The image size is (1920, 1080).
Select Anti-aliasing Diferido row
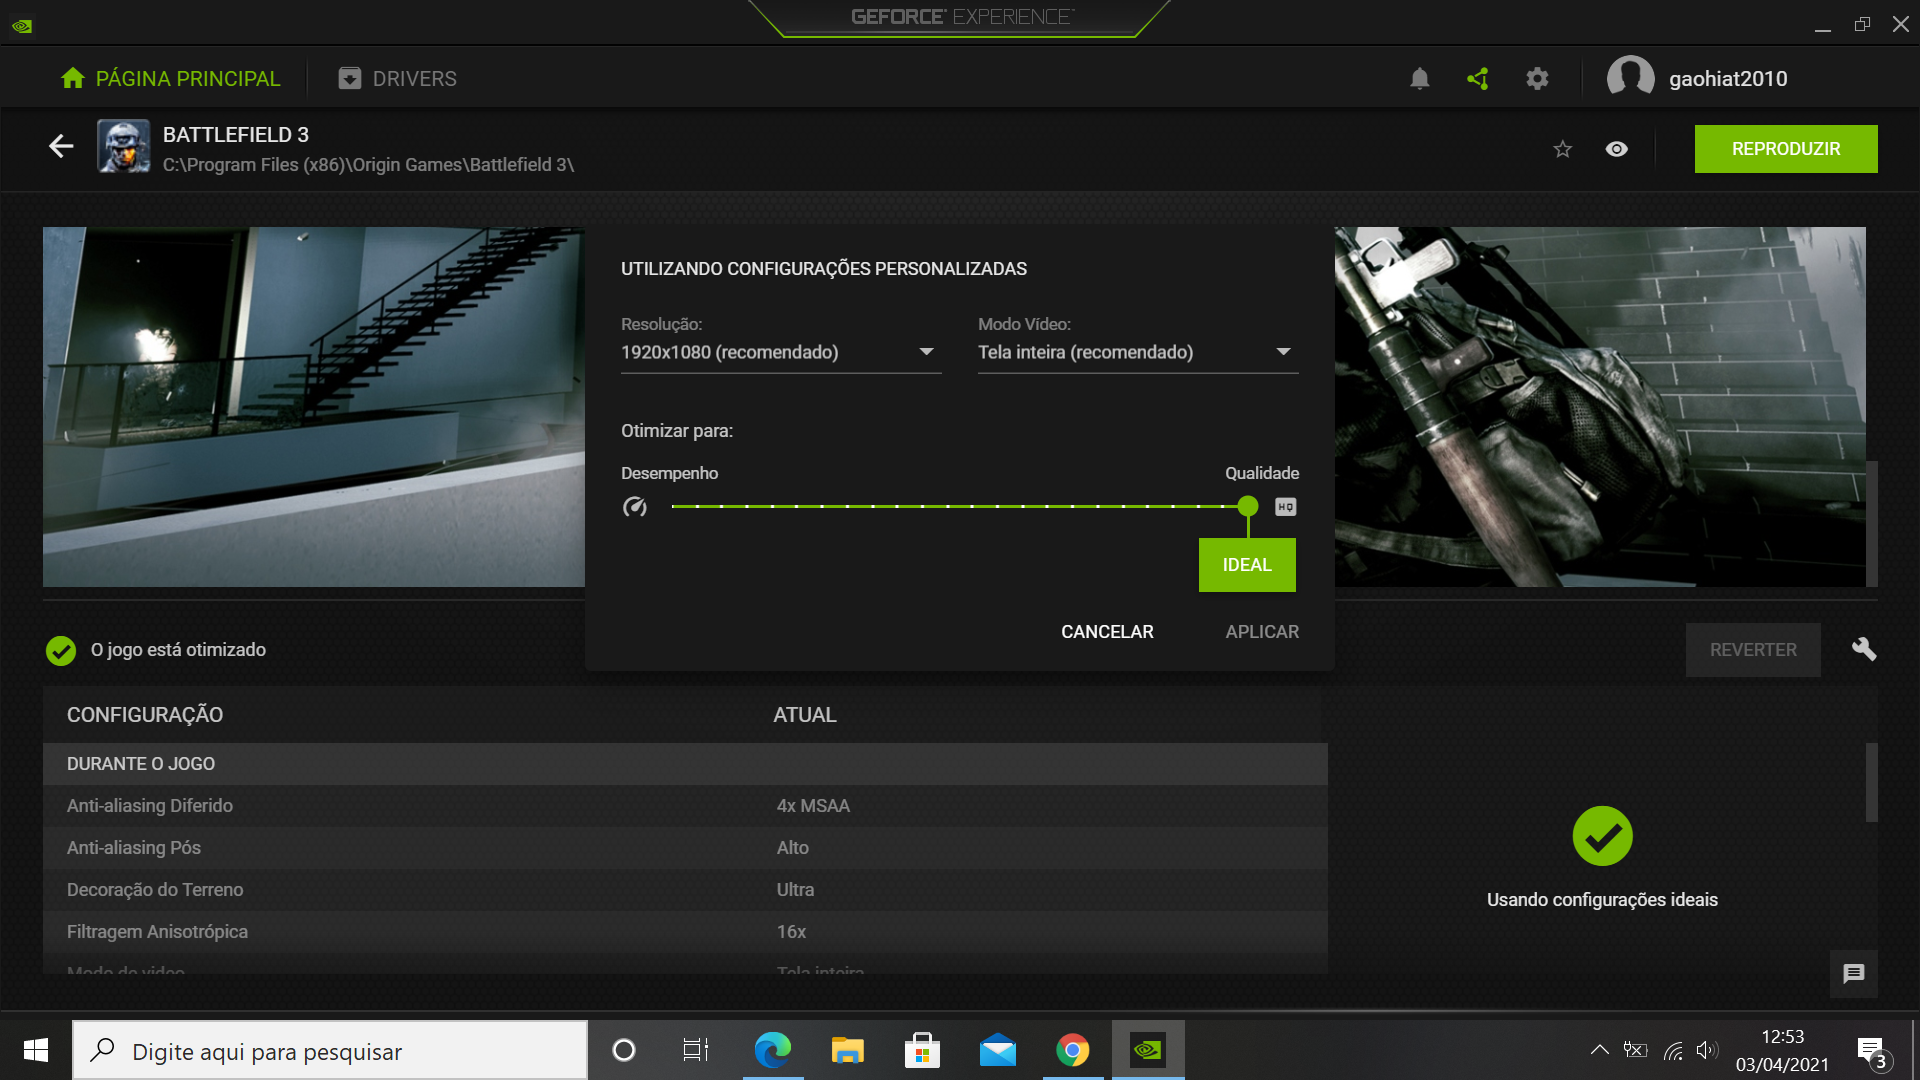coord(685,806)
